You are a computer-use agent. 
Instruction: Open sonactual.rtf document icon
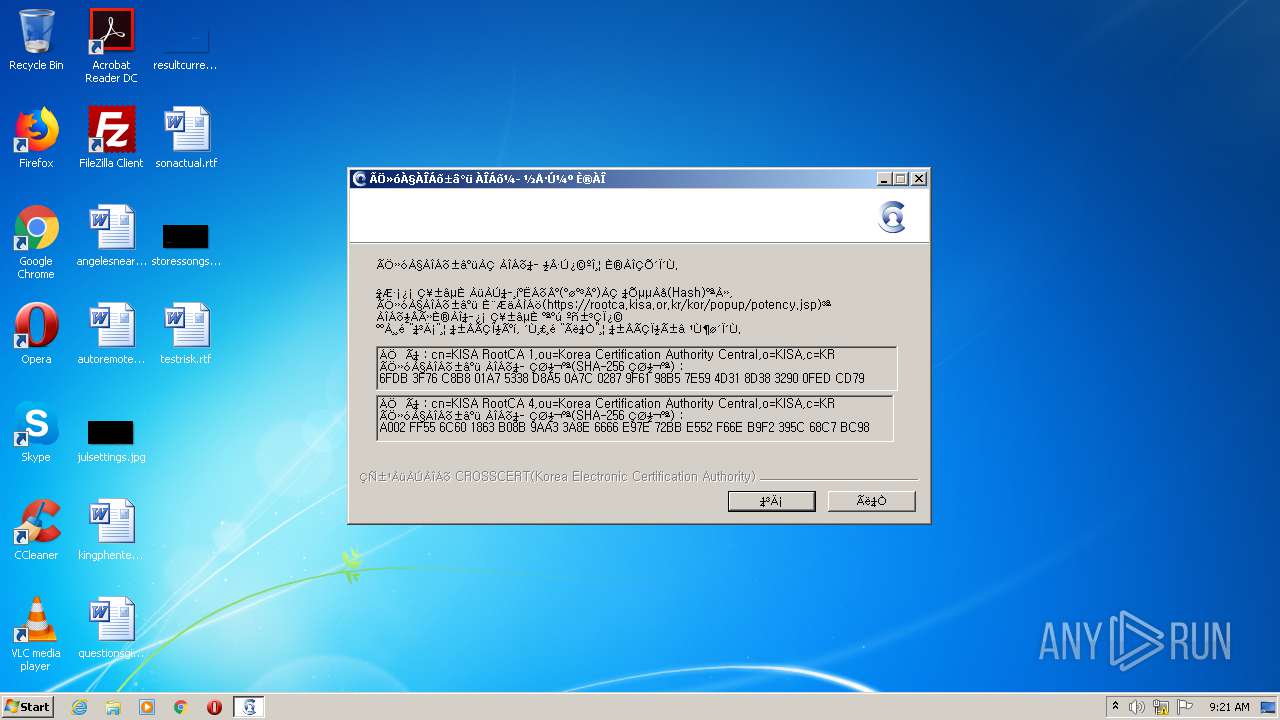pos(186,138)
